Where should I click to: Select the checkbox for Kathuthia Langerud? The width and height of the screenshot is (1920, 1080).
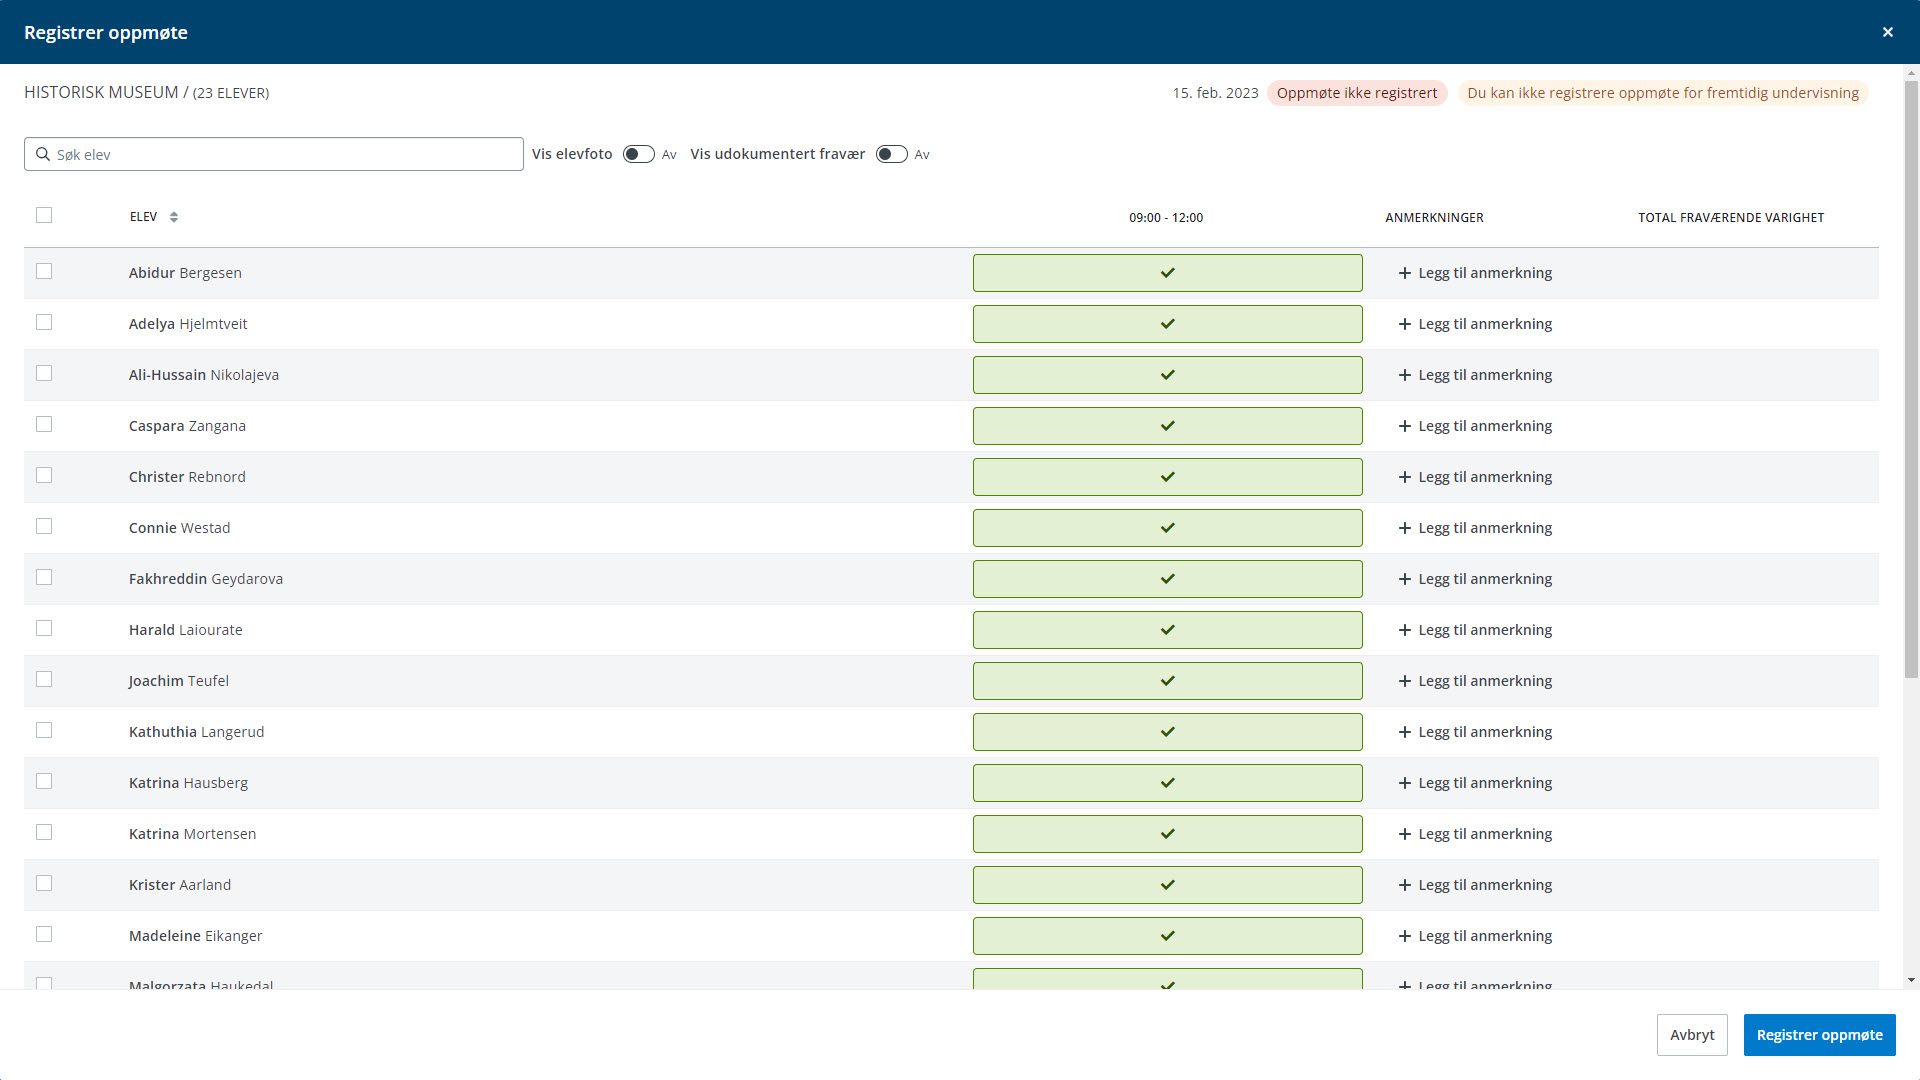point(44,730)
